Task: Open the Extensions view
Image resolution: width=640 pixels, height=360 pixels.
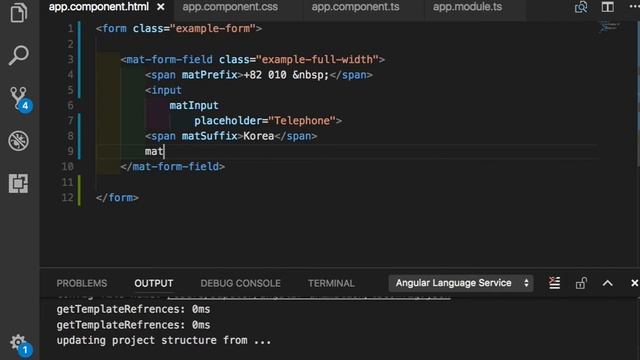Action: point(18,183)
